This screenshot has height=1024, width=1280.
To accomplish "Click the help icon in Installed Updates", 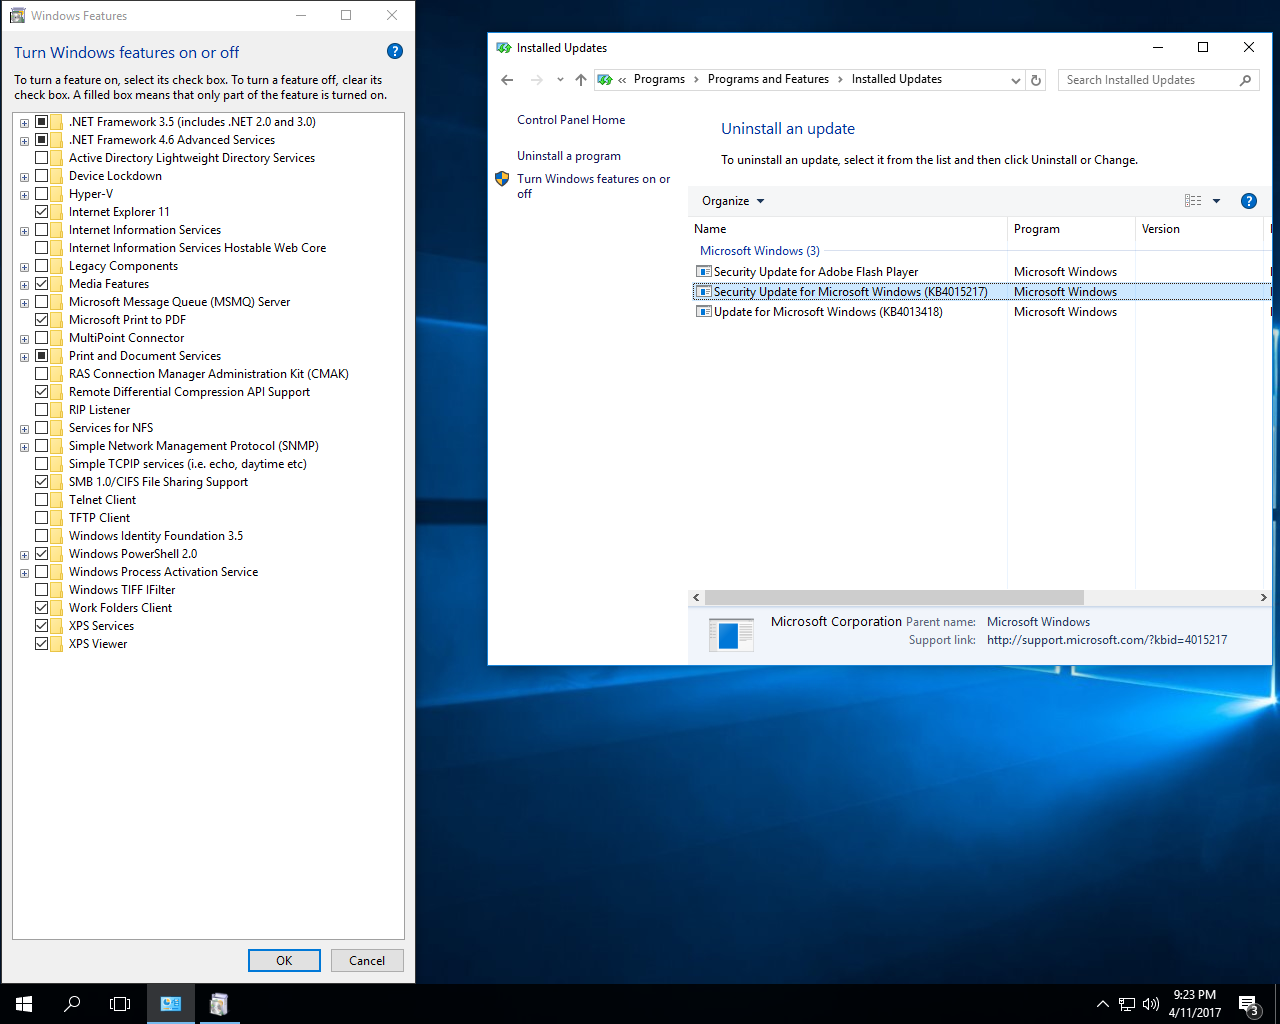I will pos(1248,201).
